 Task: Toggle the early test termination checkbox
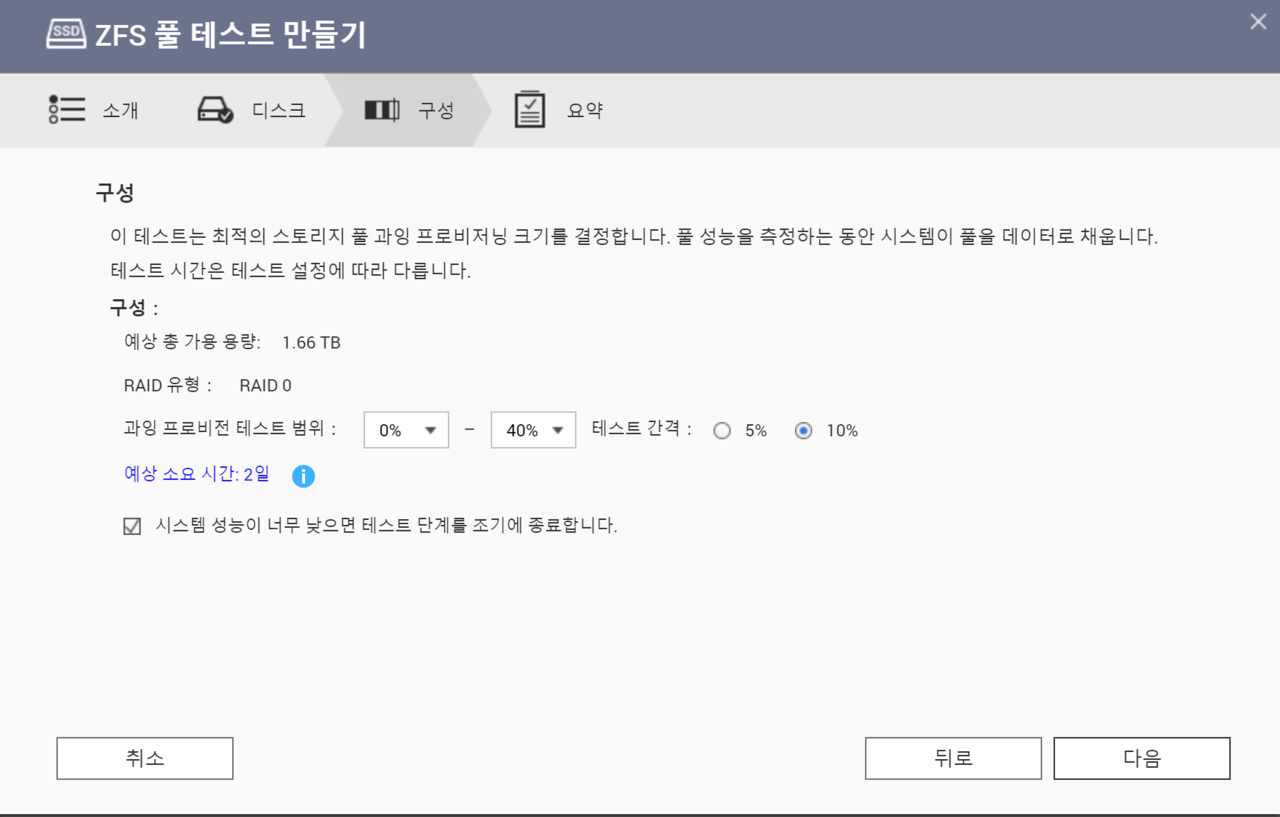click(x=132, y=526)
